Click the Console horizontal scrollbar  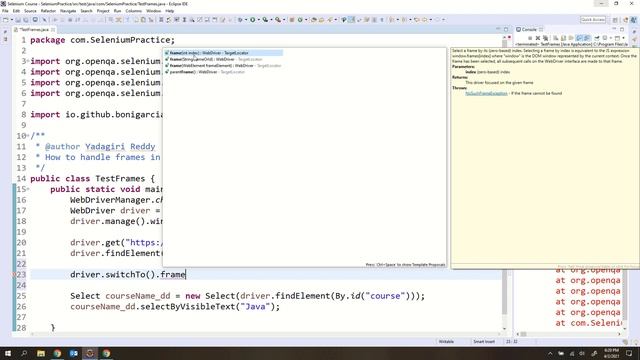(523, 334)
